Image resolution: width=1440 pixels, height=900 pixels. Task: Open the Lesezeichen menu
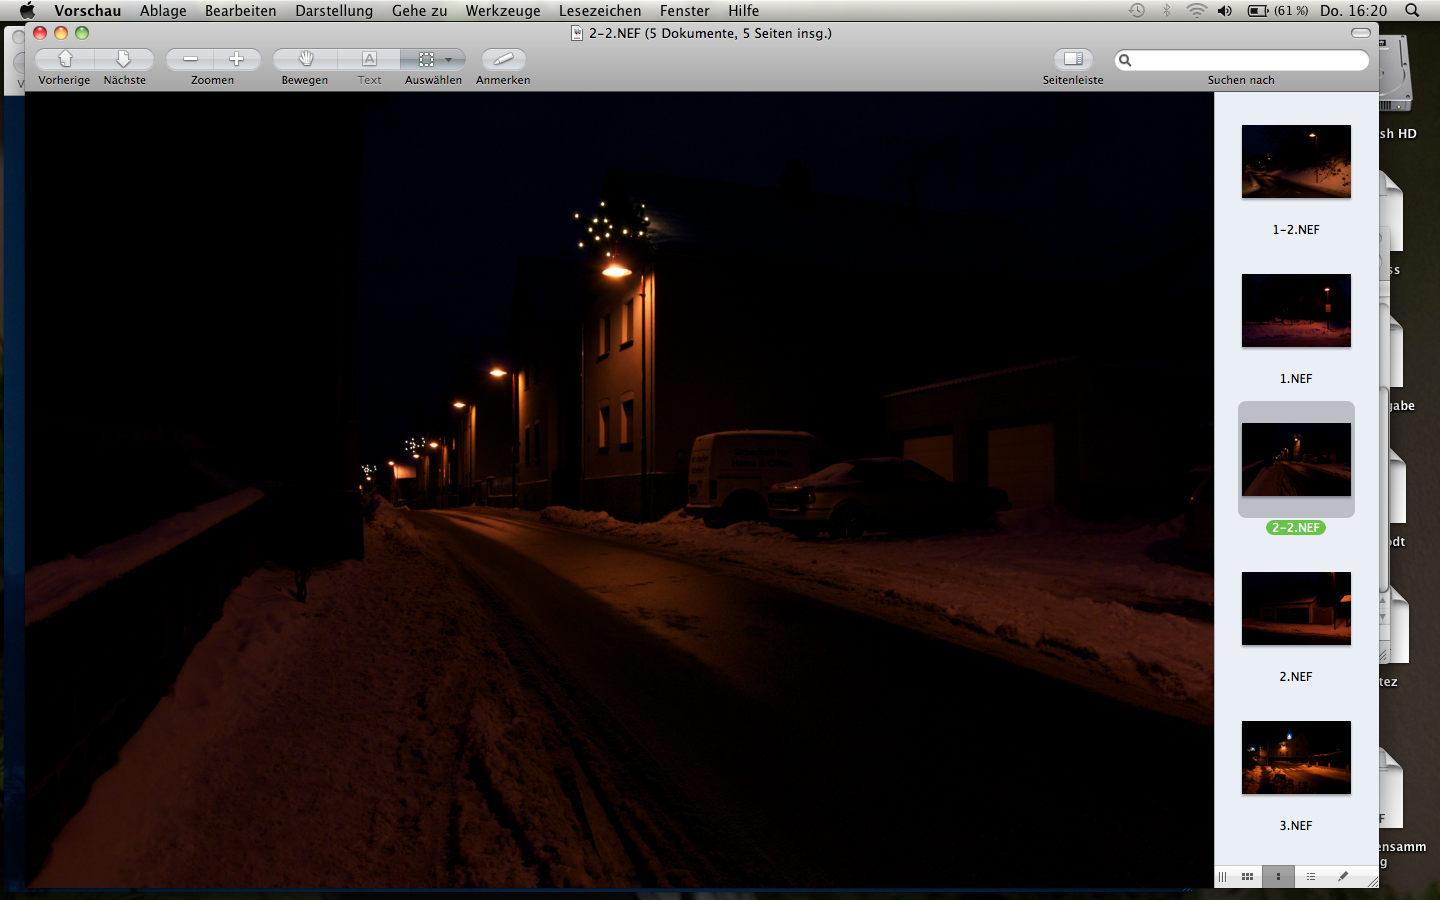[x=600, y=11]
